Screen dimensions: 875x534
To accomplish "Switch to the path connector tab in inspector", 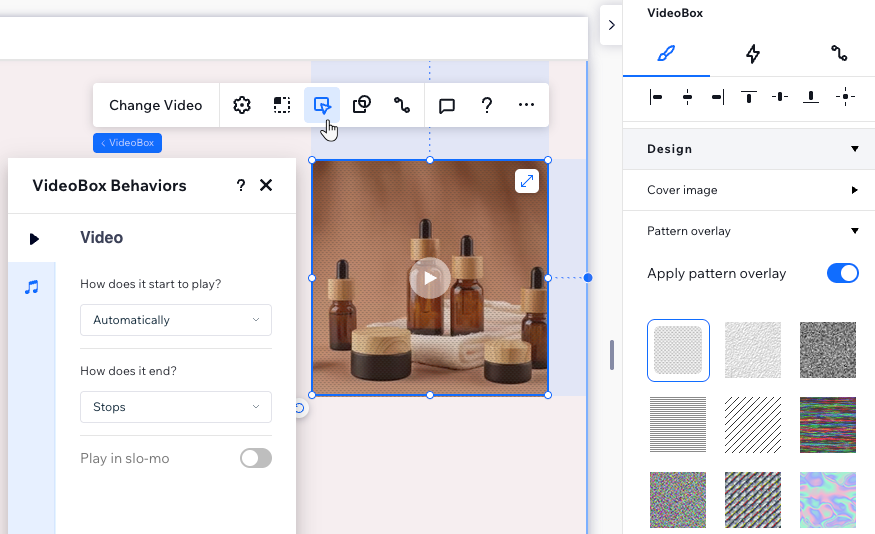I will (x=839, y=54).
